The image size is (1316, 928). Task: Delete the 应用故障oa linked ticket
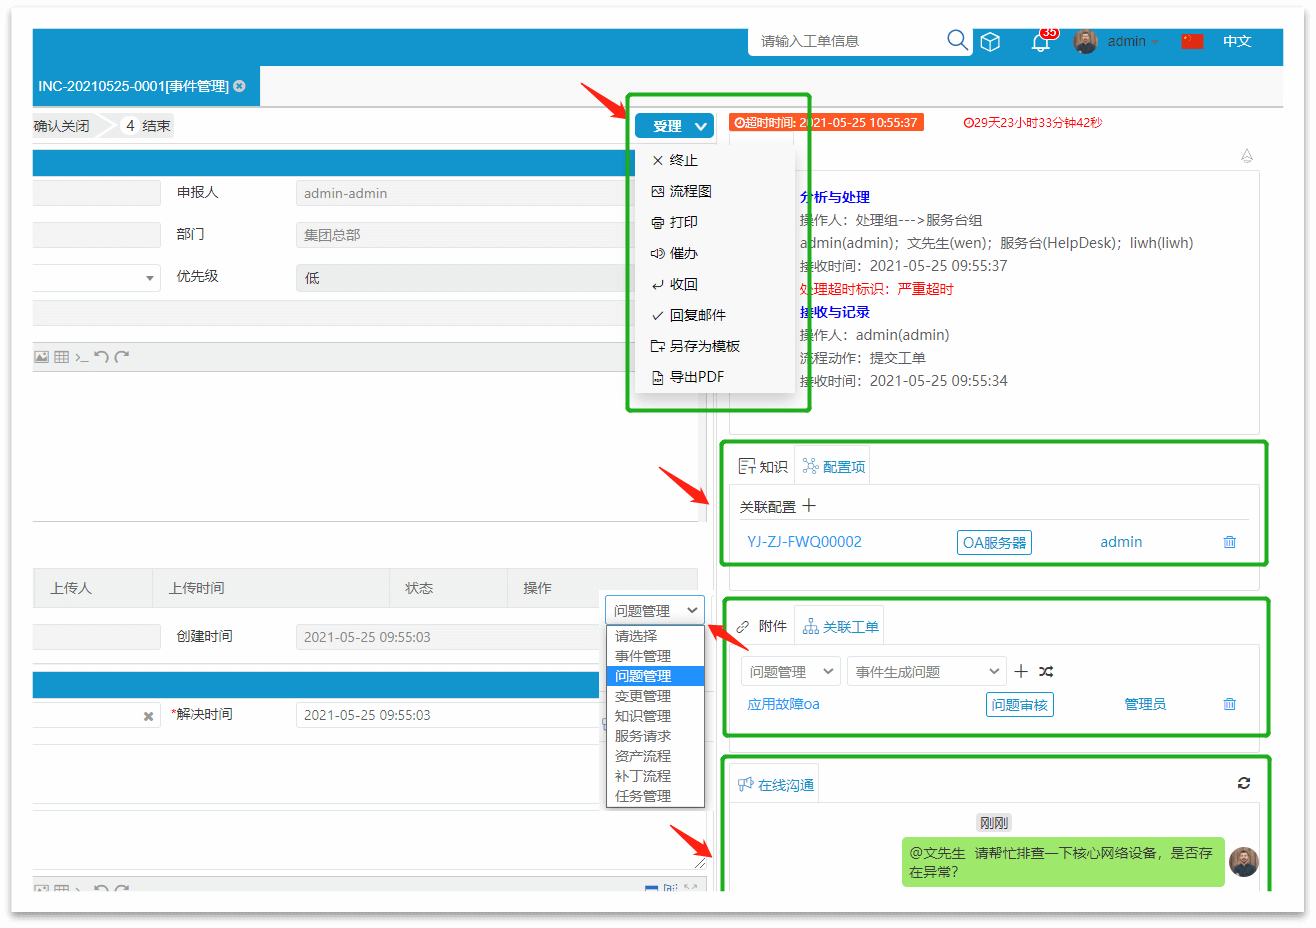tap(1229, 704)
